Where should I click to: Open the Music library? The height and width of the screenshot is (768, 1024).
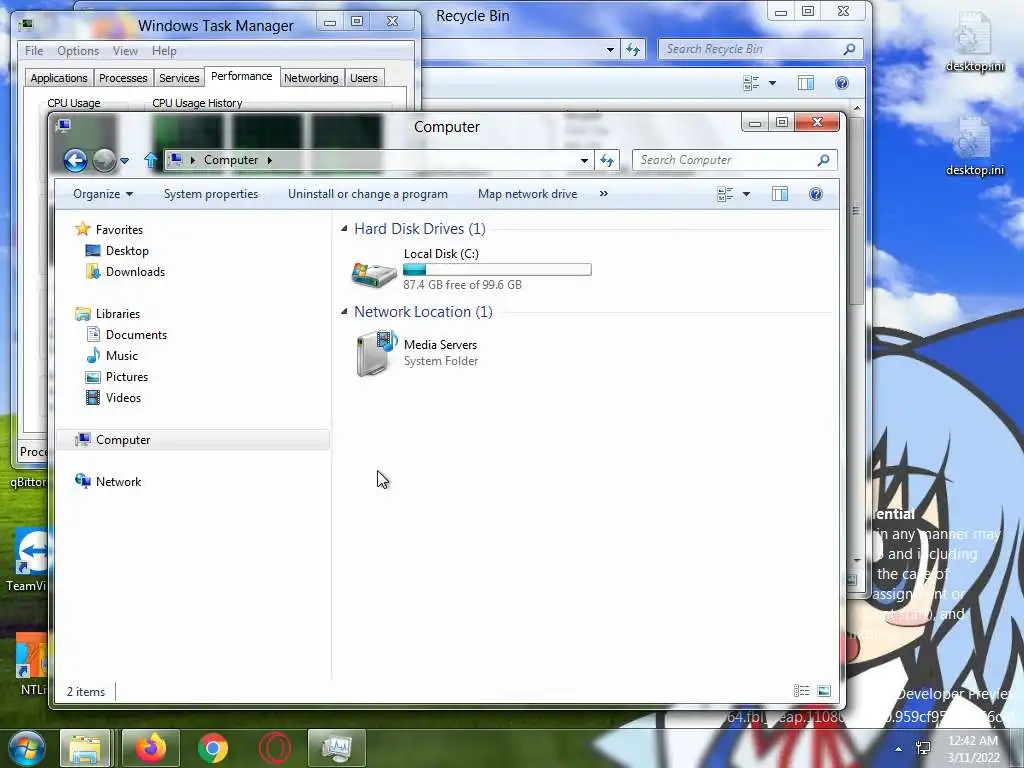pyautogui.click(x=112, y=355)
